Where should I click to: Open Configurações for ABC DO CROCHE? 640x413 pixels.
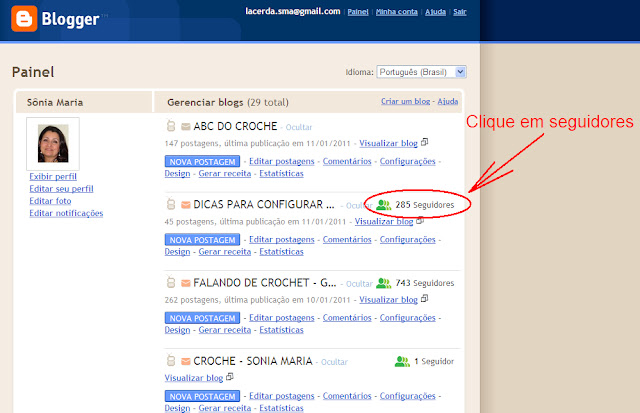point(407,161)
